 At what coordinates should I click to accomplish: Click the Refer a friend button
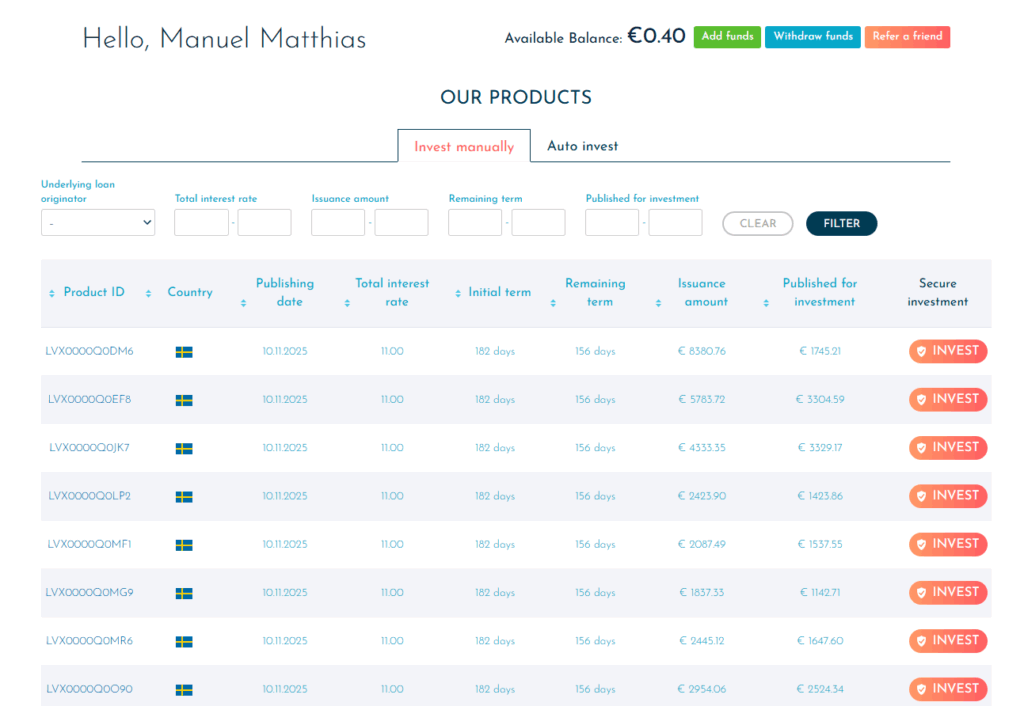pos(907,37)
